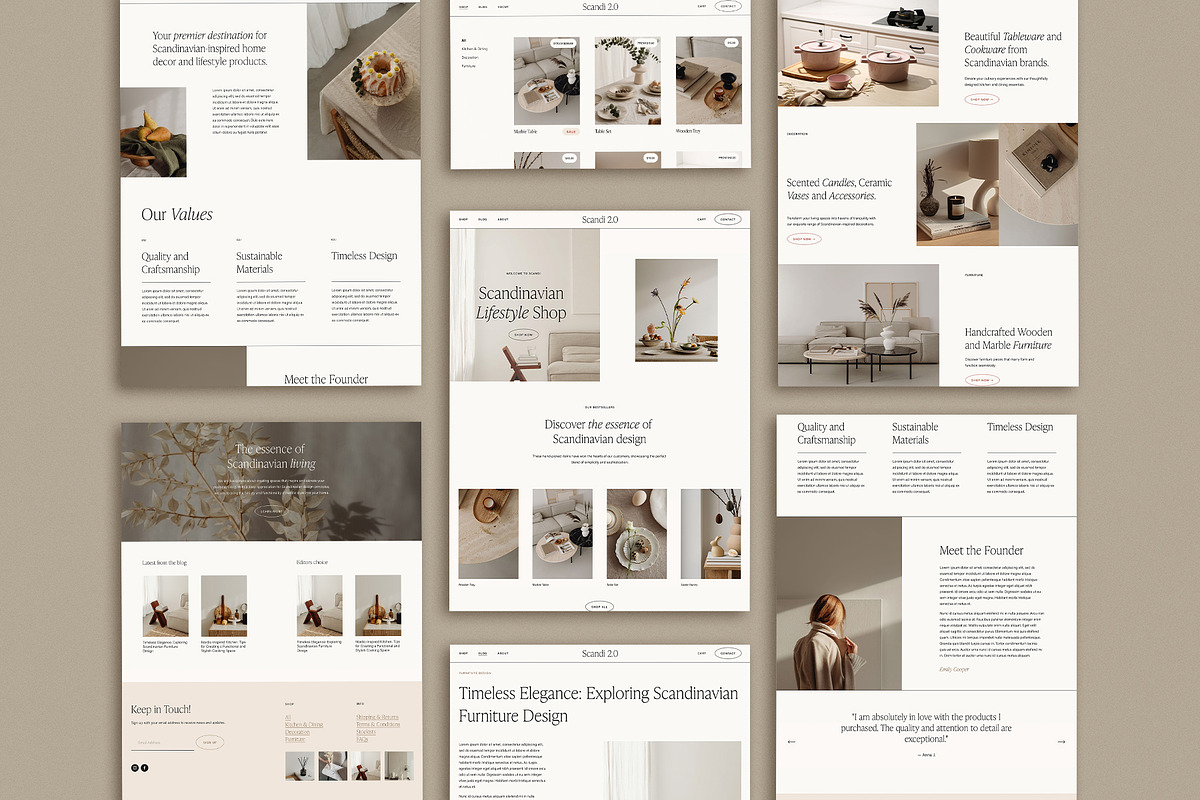Filter by Decoration in shop page sidebar

470,57
